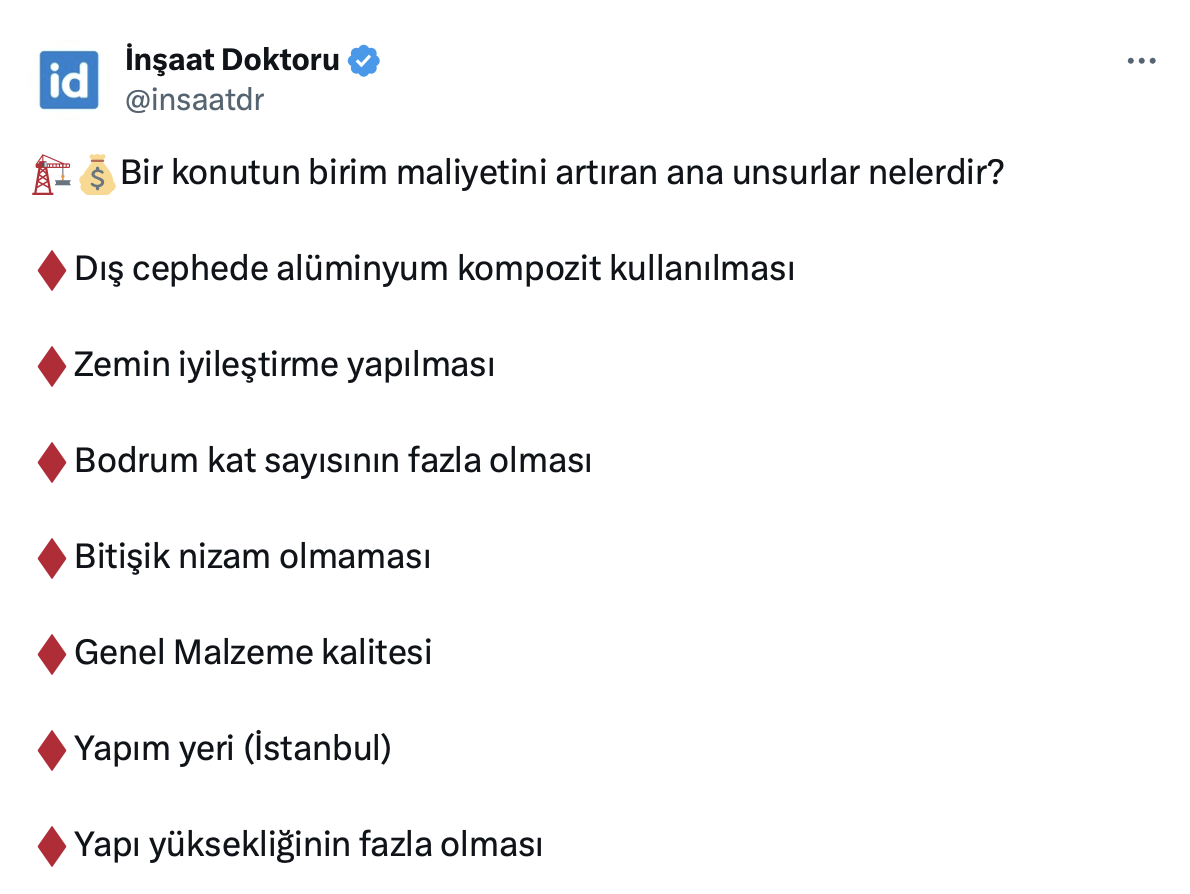Click the money bag emoji

[97, 175]
